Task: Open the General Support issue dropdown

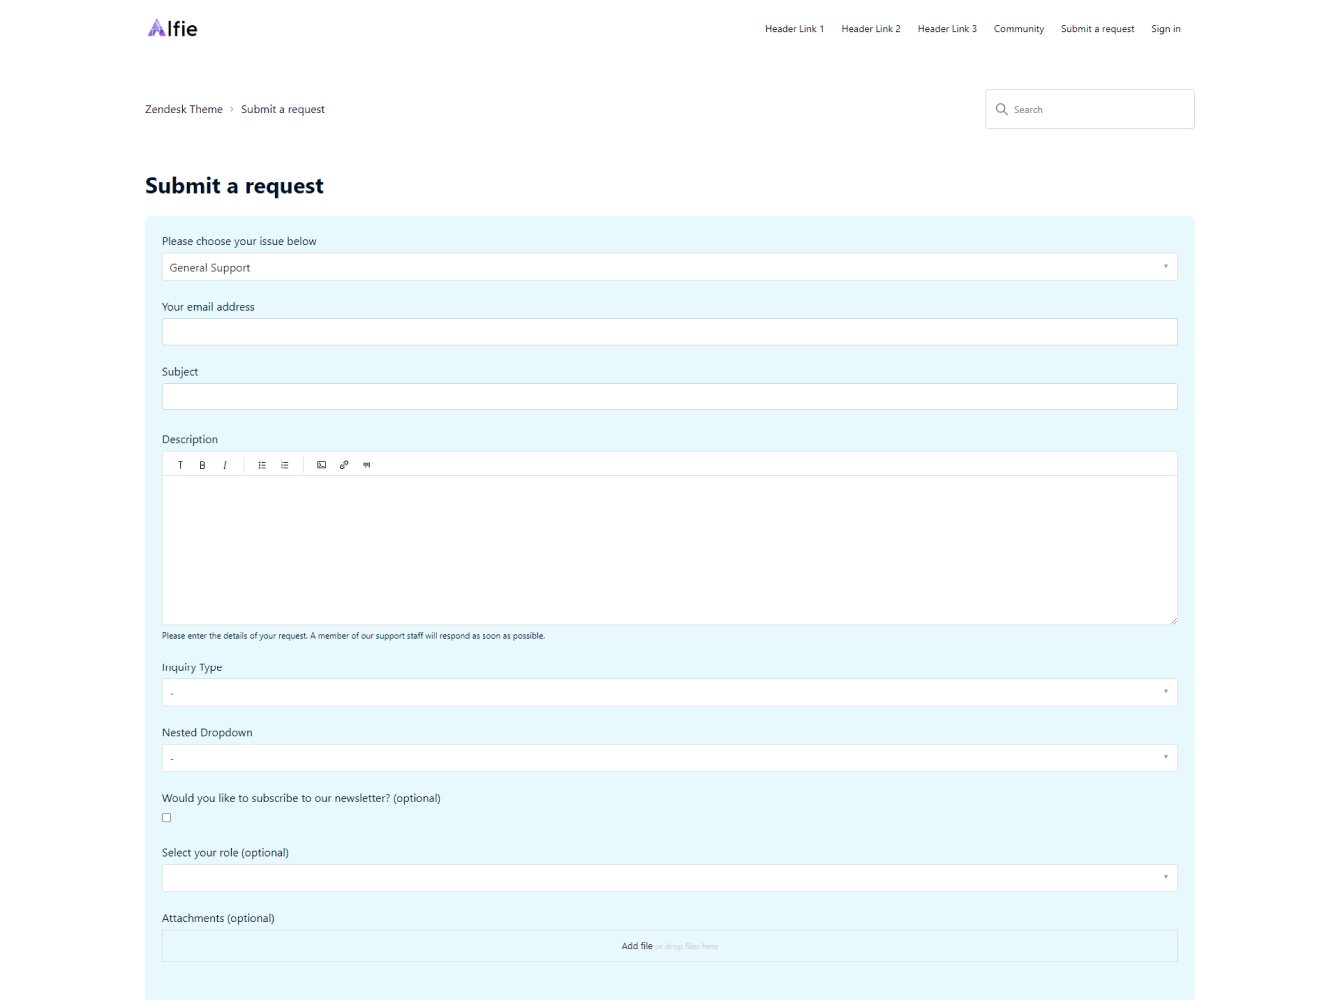Action: [669, 267]
